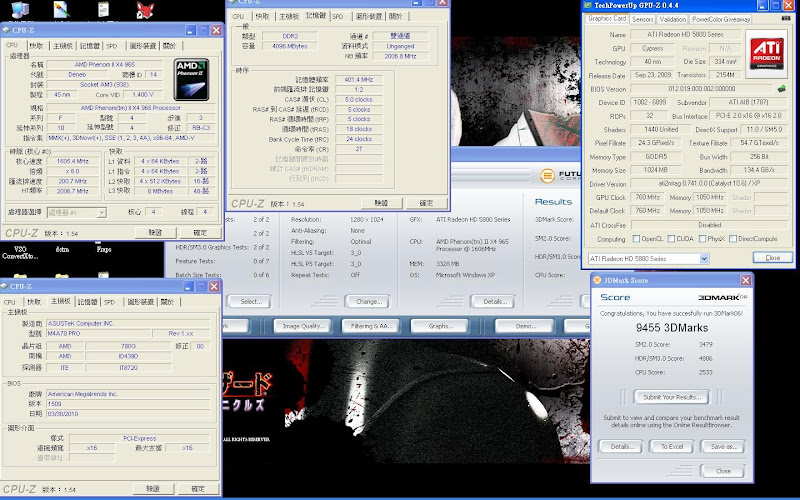Click 確定 button in CPU-Z processor window
Screen dimensions: 800x500
point(200,233)
